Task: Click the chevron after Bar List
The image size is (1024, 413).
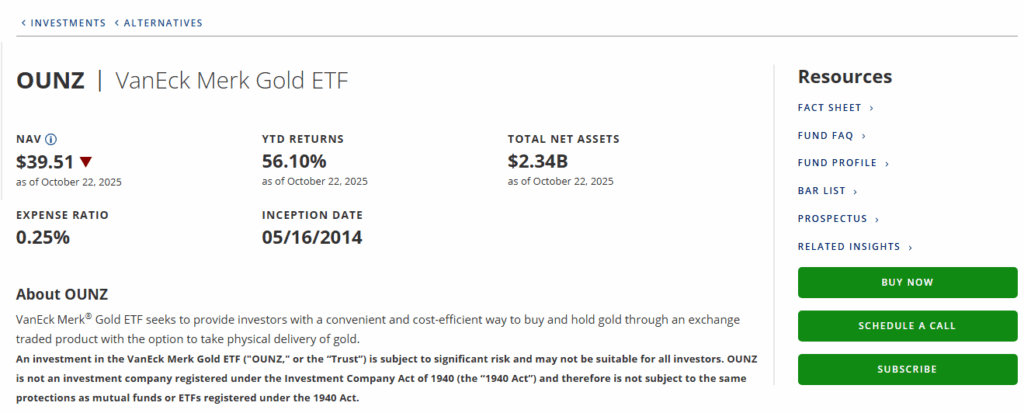Action: [855, 191]
